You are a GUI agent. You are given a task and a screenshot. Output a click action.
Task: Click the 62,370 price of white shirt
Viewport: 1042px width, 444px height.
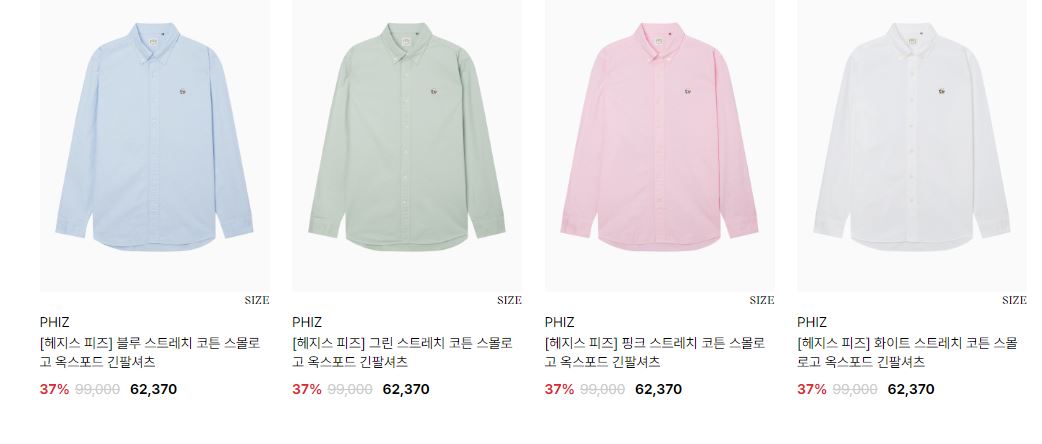[911, 389]
